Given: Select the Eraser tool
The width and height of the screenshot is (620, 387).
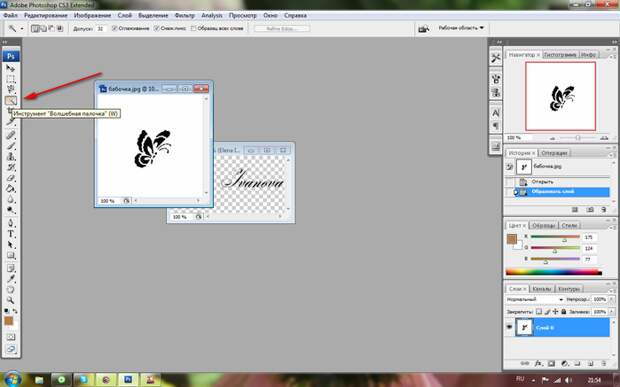Looking at the screenshot, I should (x=10, y=178).
